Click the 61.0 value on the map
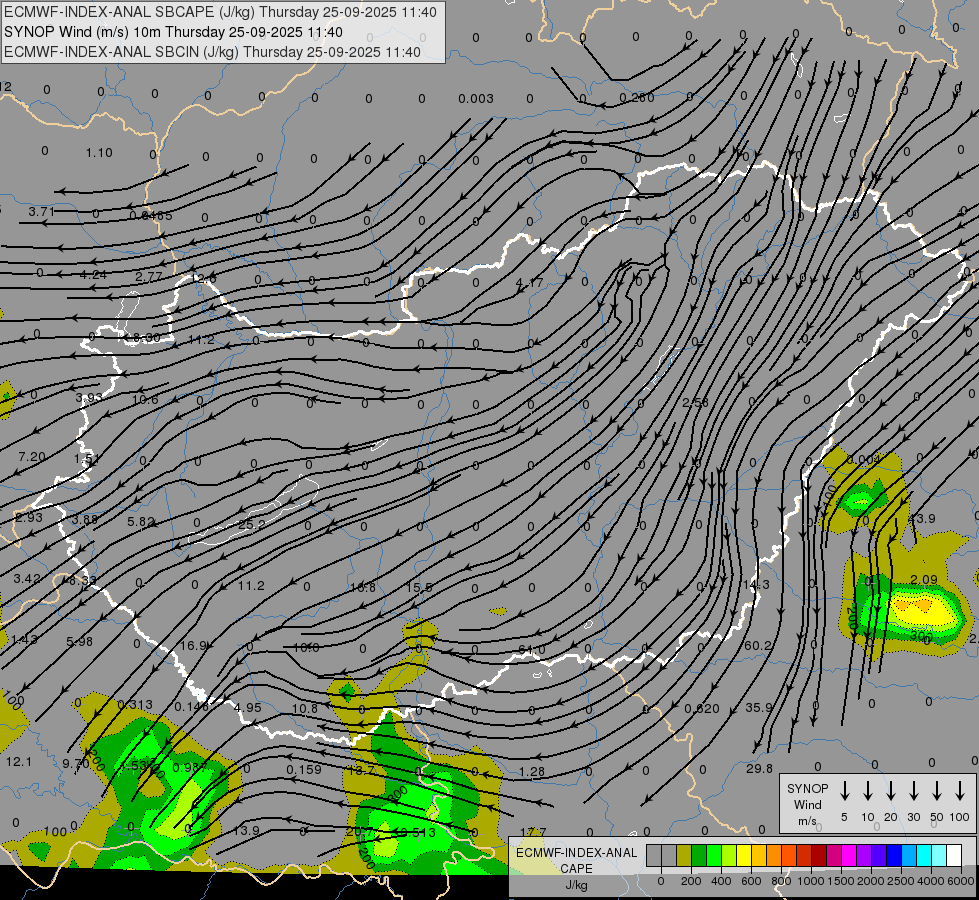The image size is (979, 900). [x=531, y=650]
